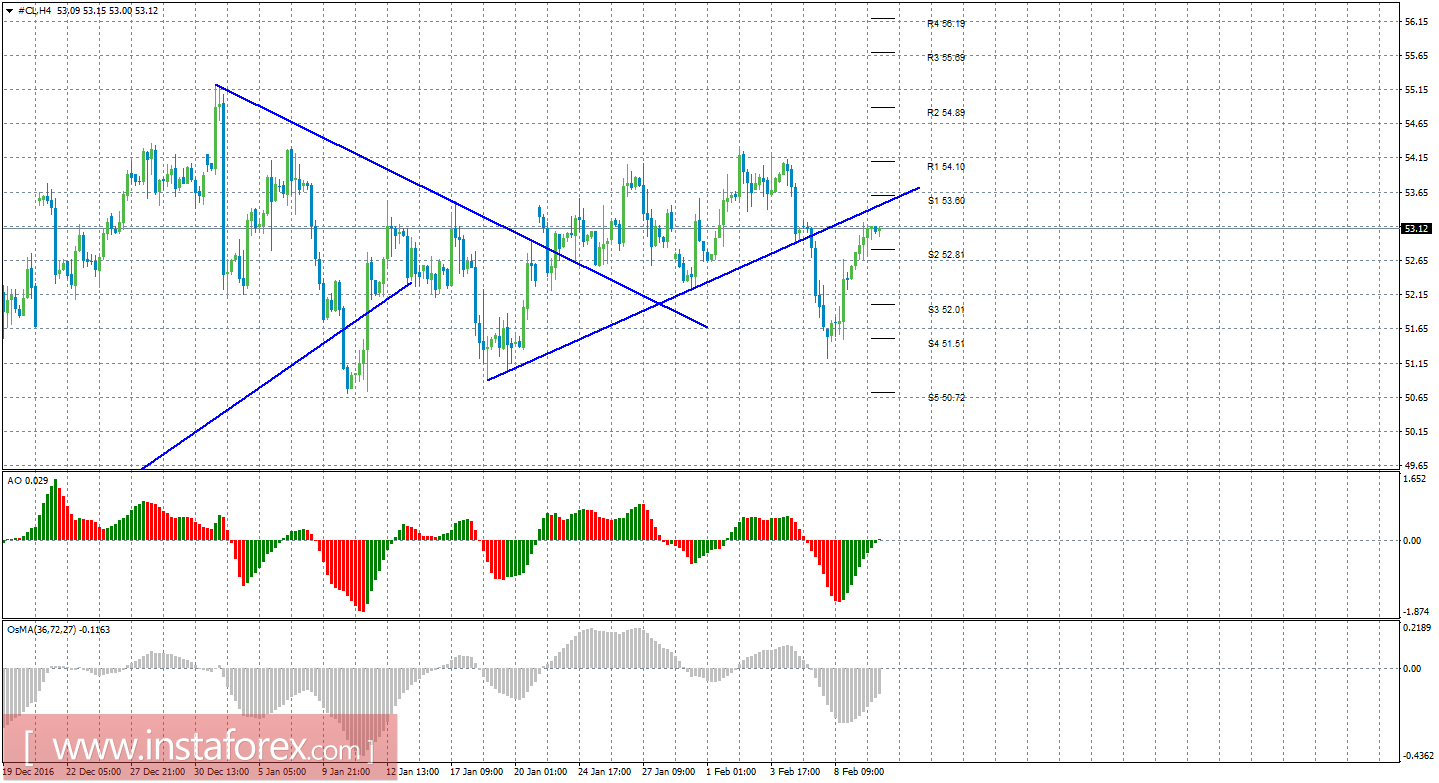Click the 50.15 price axis value
1439x783 pixels.
coord(1416,432)
